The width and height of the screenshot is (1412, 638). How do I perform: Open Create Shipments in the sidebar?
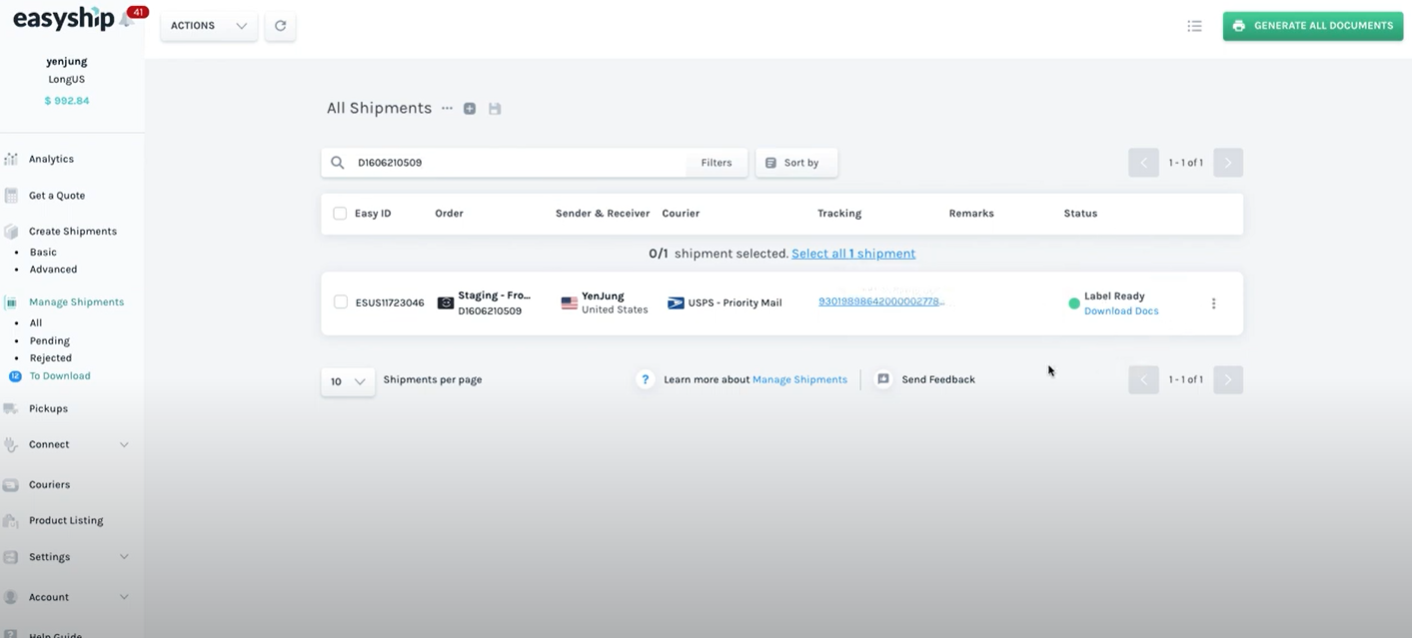(x=73, y=231)
